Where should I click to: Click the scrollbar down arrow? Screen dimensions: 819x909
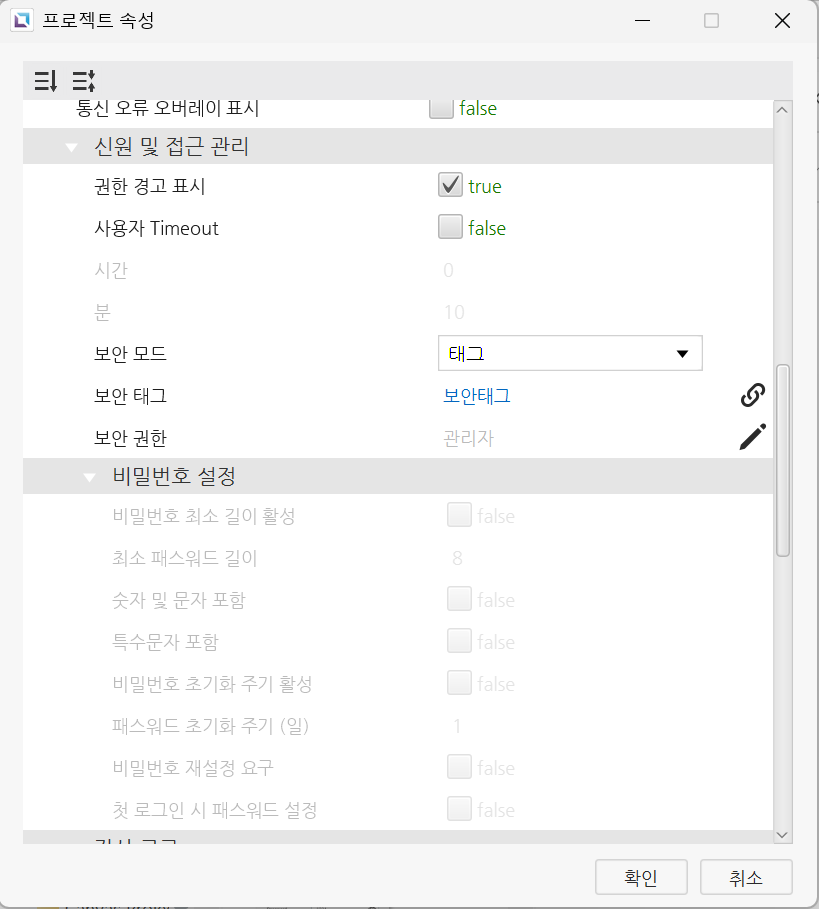782,835
